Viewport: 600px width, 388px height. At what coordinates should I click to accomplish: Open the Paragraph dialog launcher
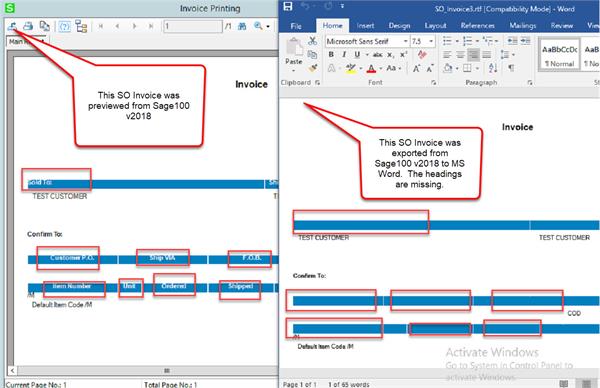(x=530, y=82)
